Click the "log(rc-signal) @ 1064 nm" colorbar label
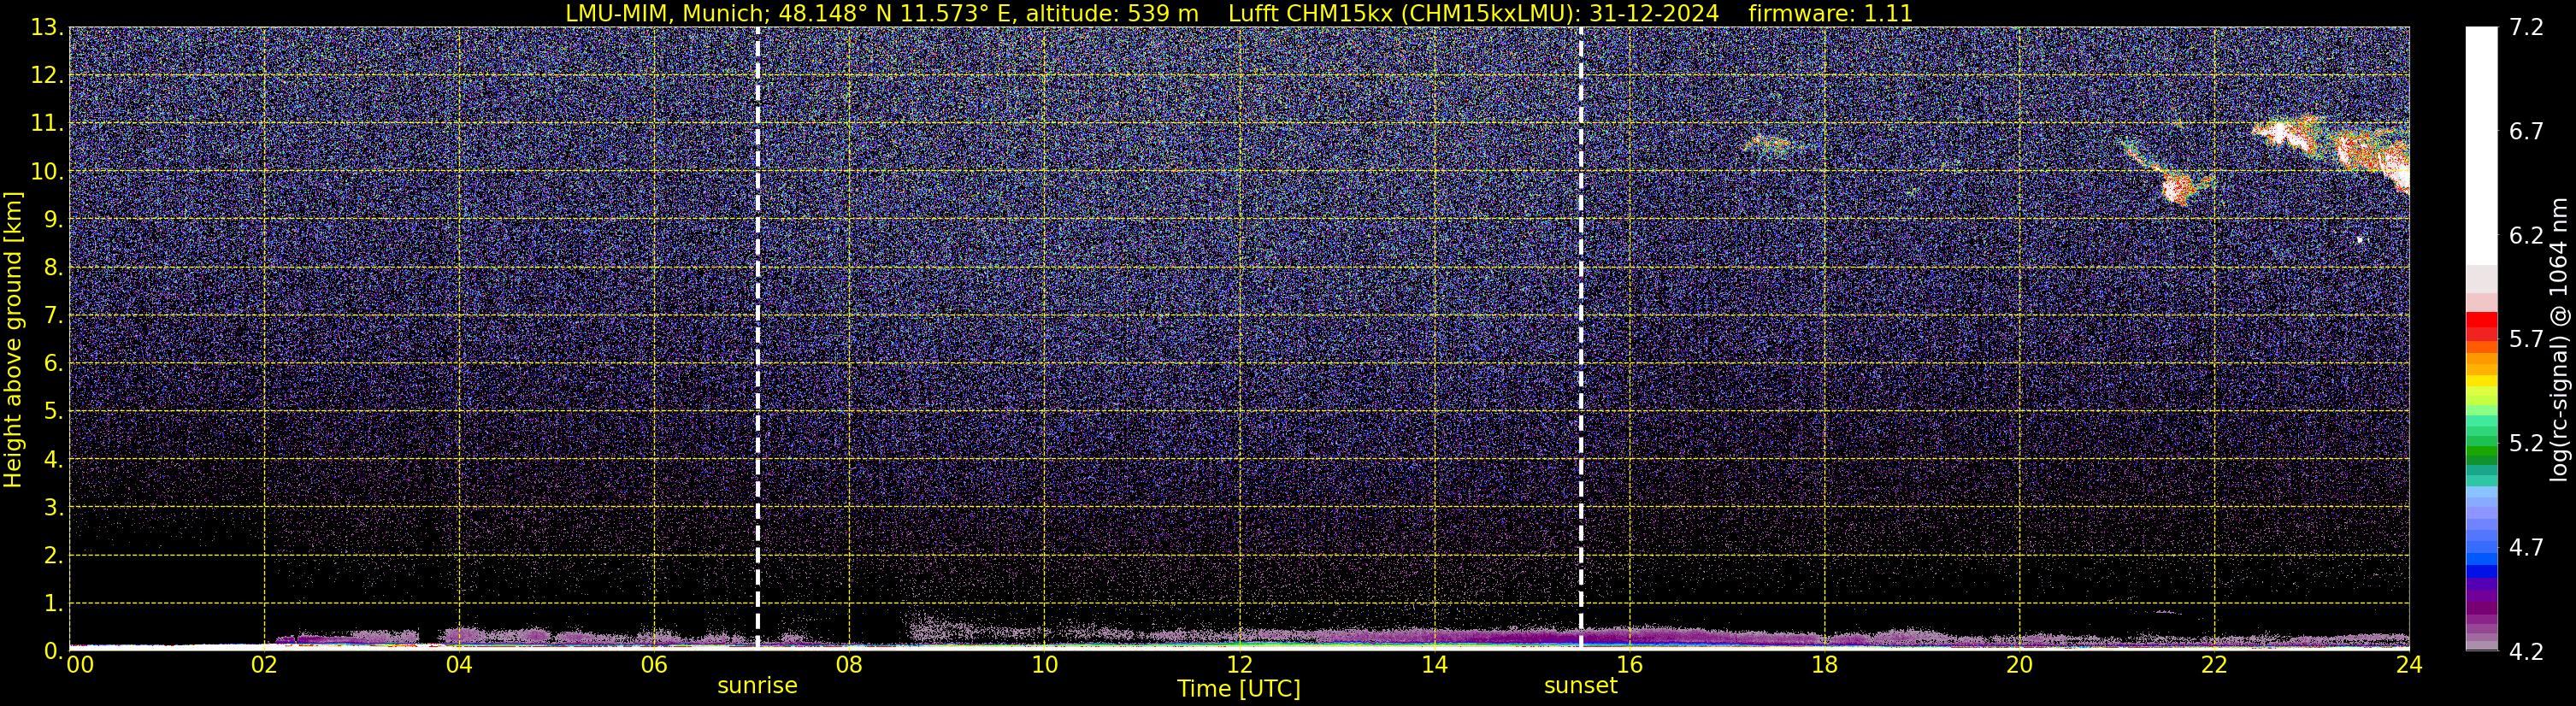Viewport: 2576px width, 706px height. (2559, 339)
